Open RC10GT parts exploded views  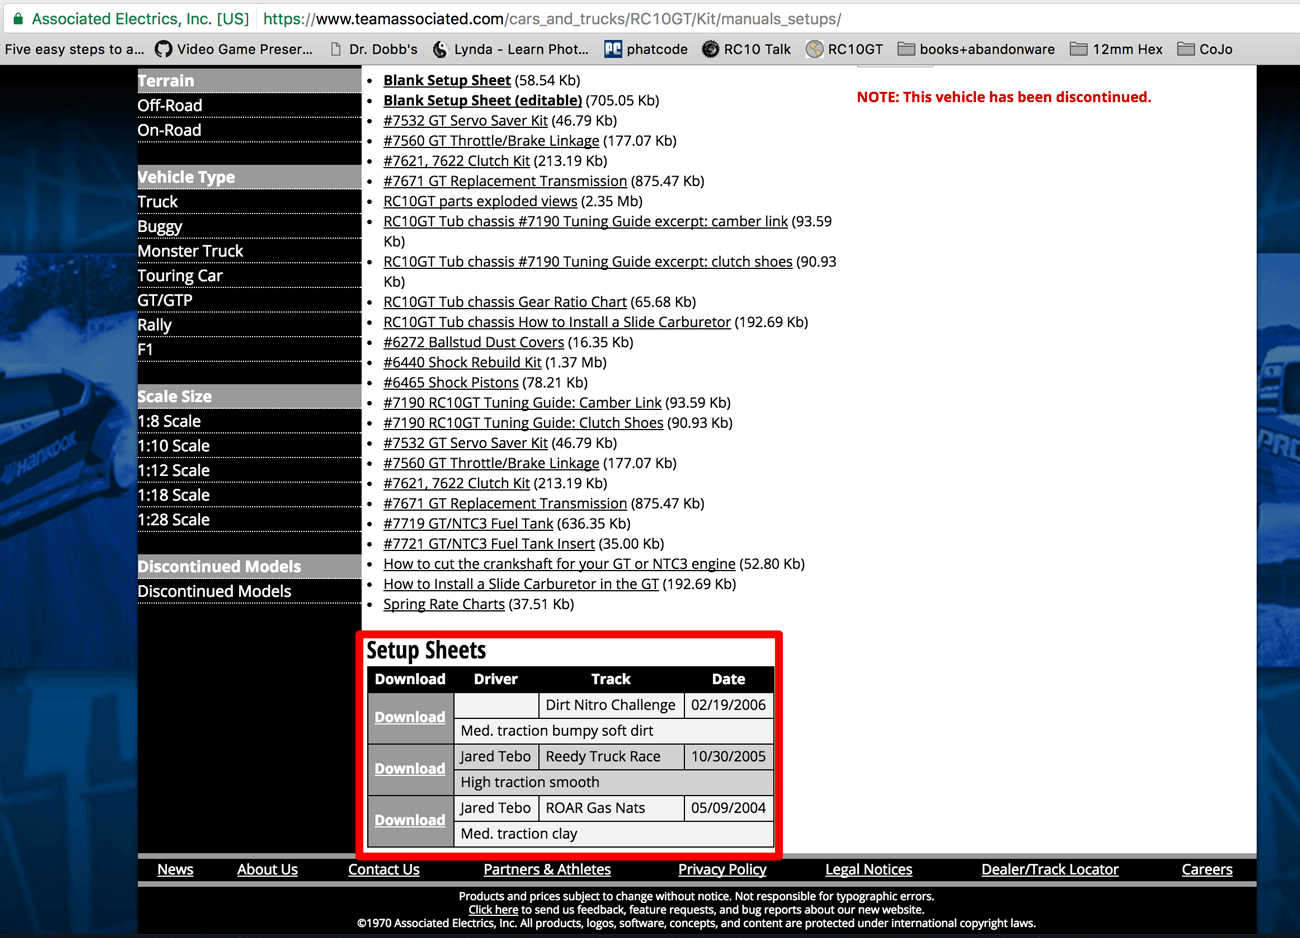click(480, 201)
